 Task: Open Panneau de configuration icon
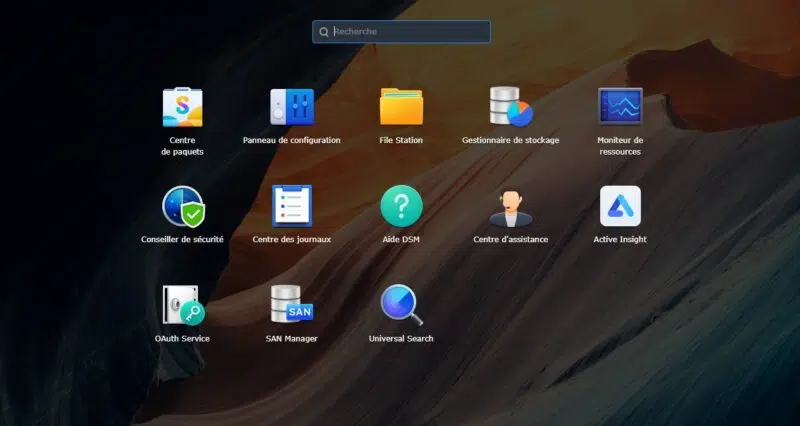click(x=291, y=107)
